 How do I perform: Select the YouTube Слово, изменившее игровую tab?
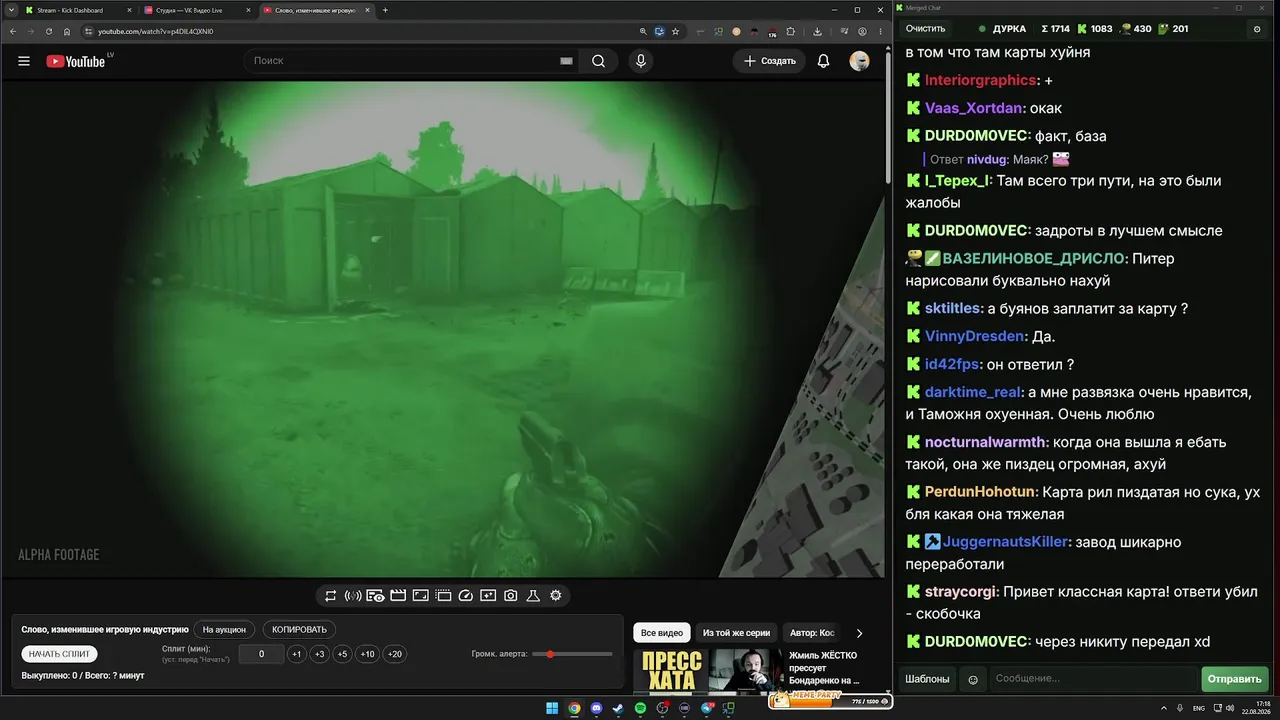(316, 10)
